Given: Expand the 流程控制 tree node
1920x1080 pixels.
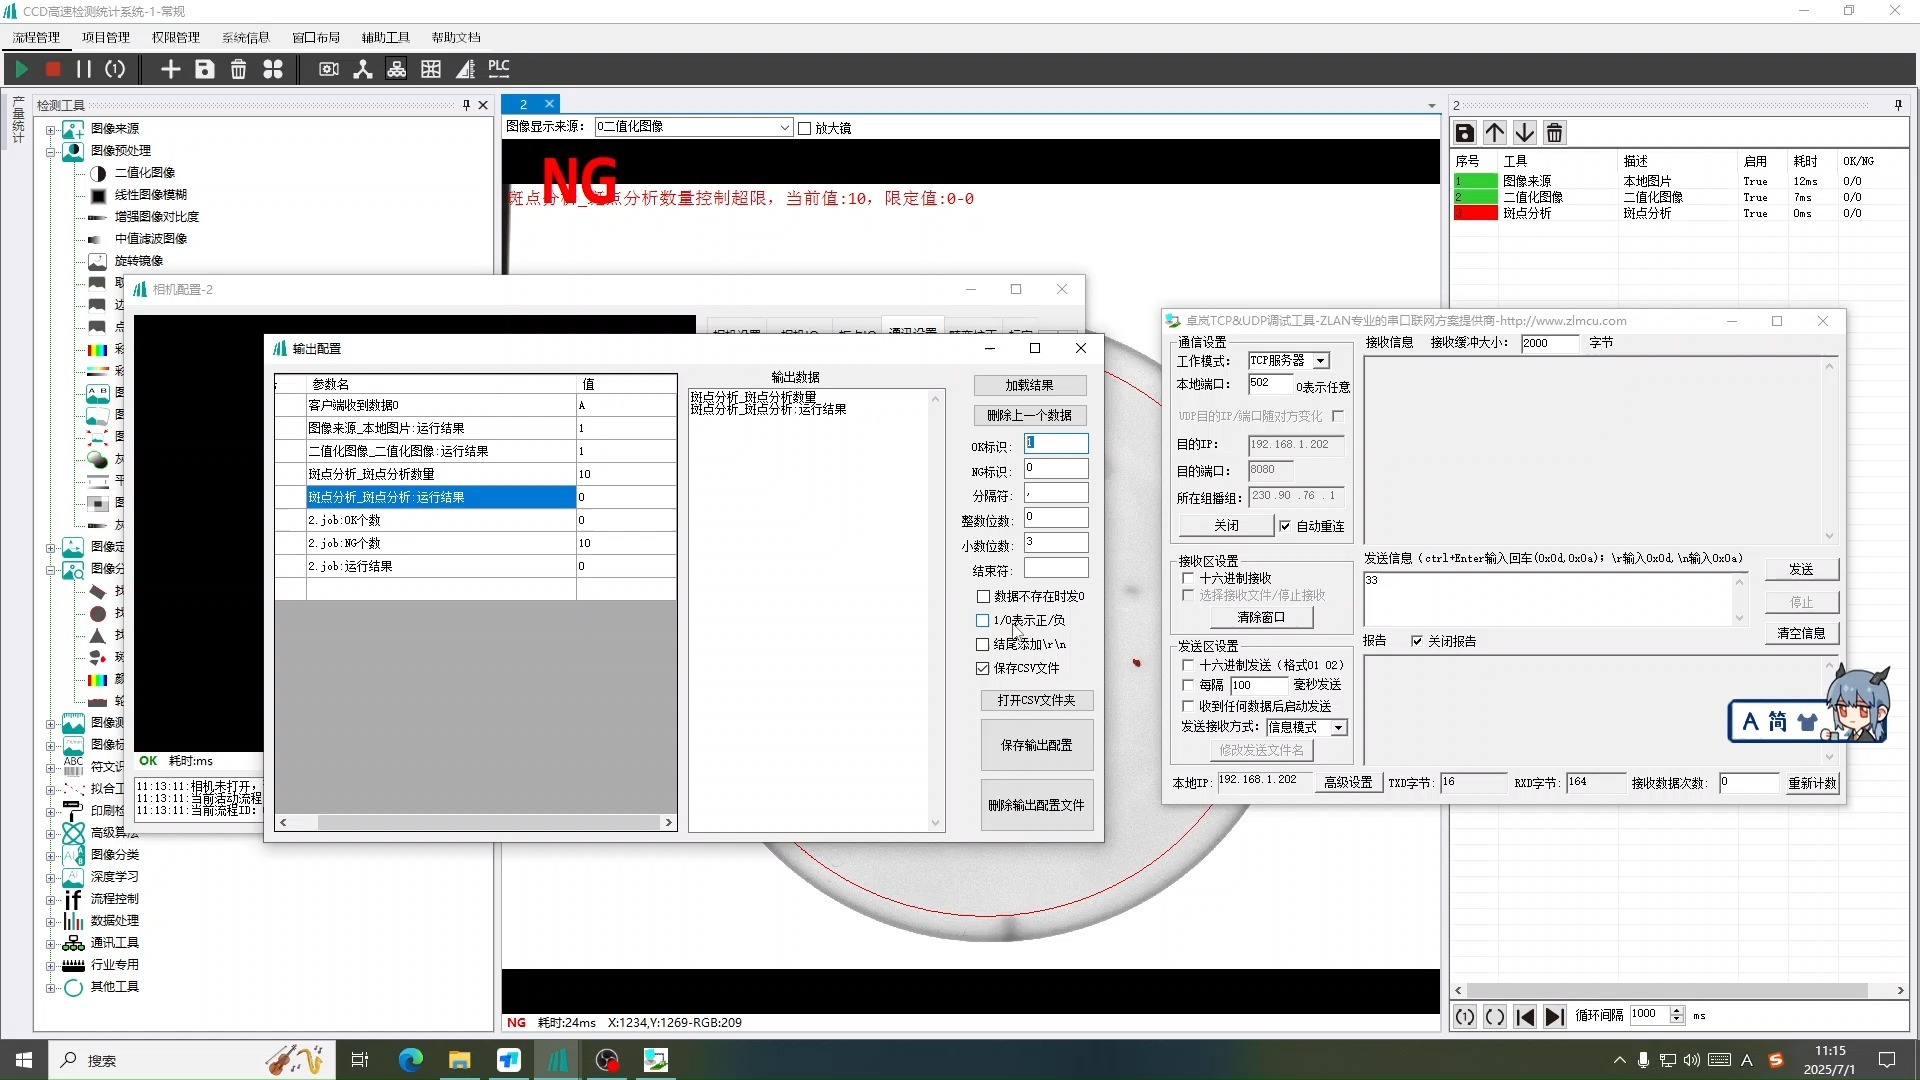Looking at the screenshot, I should [x=50, y=900].
